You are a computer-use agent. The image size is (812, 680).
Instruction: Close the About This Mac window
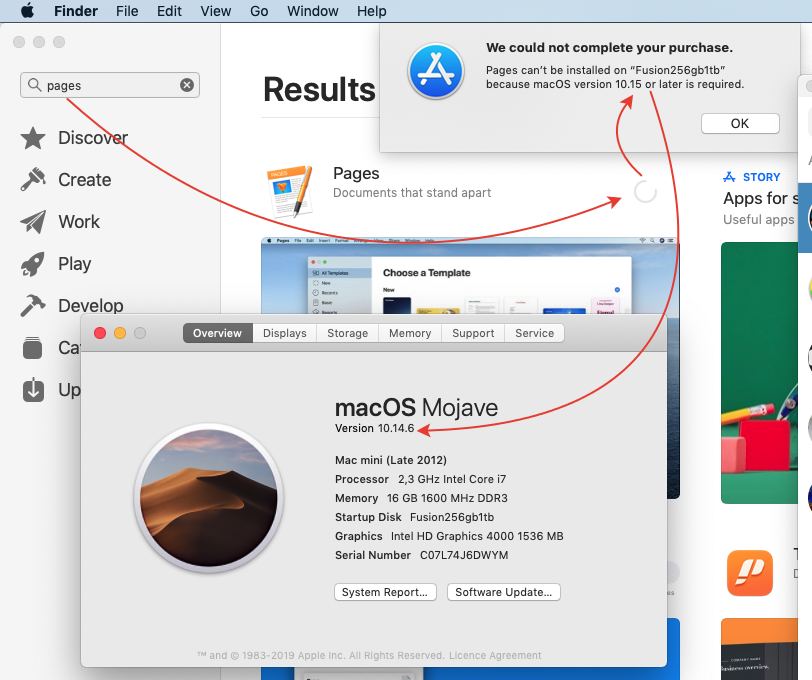point(100,333)
